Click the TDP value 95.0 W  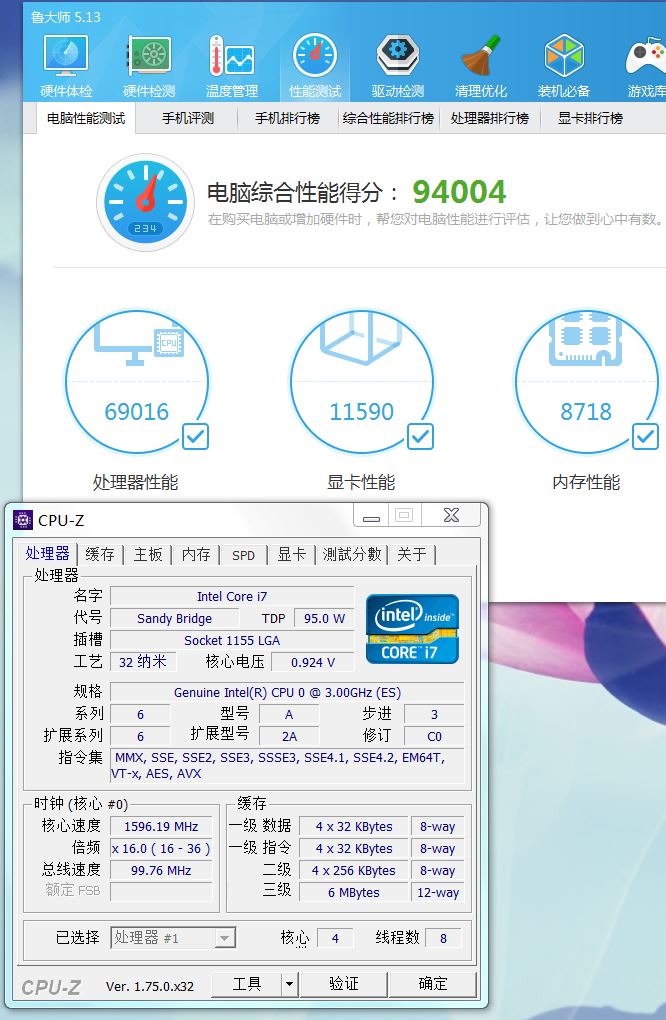pos(324,618)
